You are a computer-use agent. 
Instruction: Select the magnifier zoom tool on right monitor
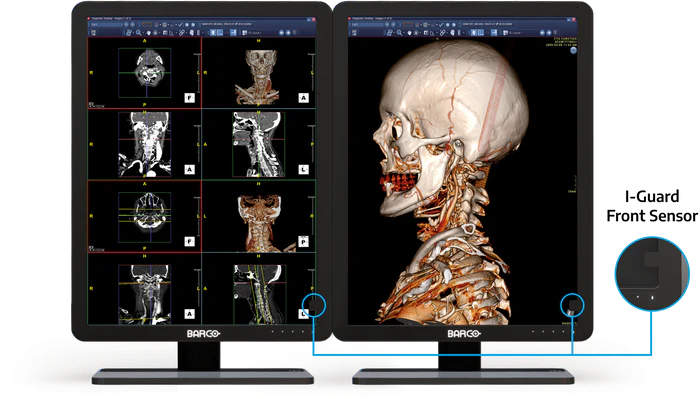[399, 33]
